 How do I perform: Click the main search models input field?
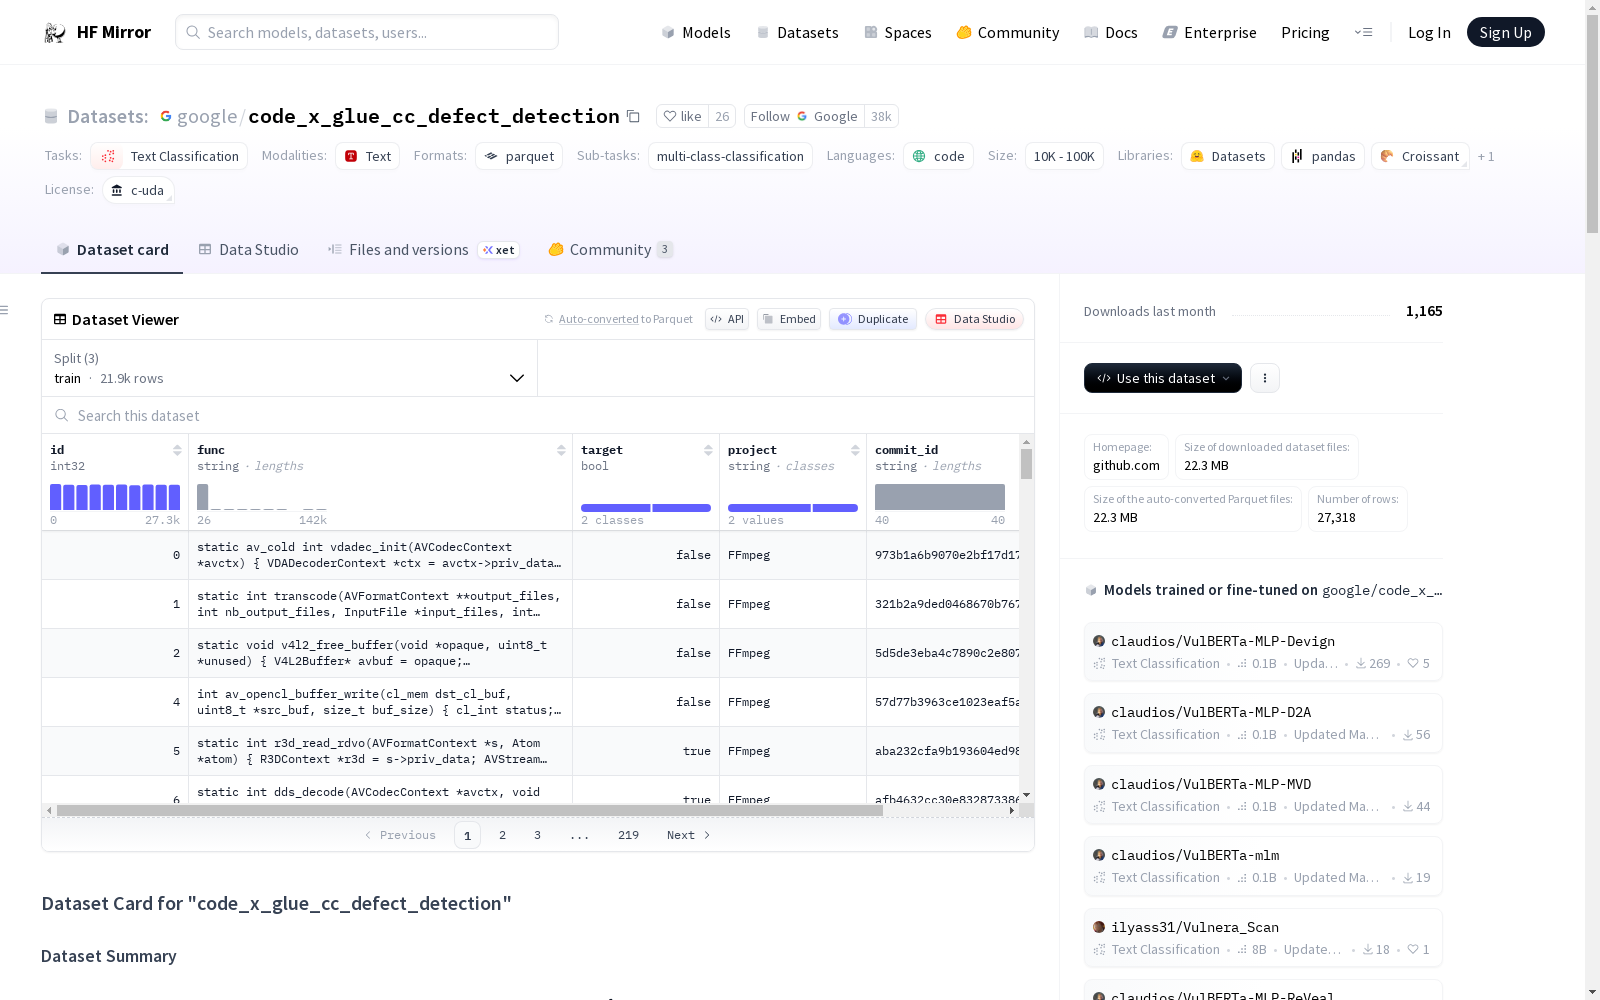click(x=367, y=32)
